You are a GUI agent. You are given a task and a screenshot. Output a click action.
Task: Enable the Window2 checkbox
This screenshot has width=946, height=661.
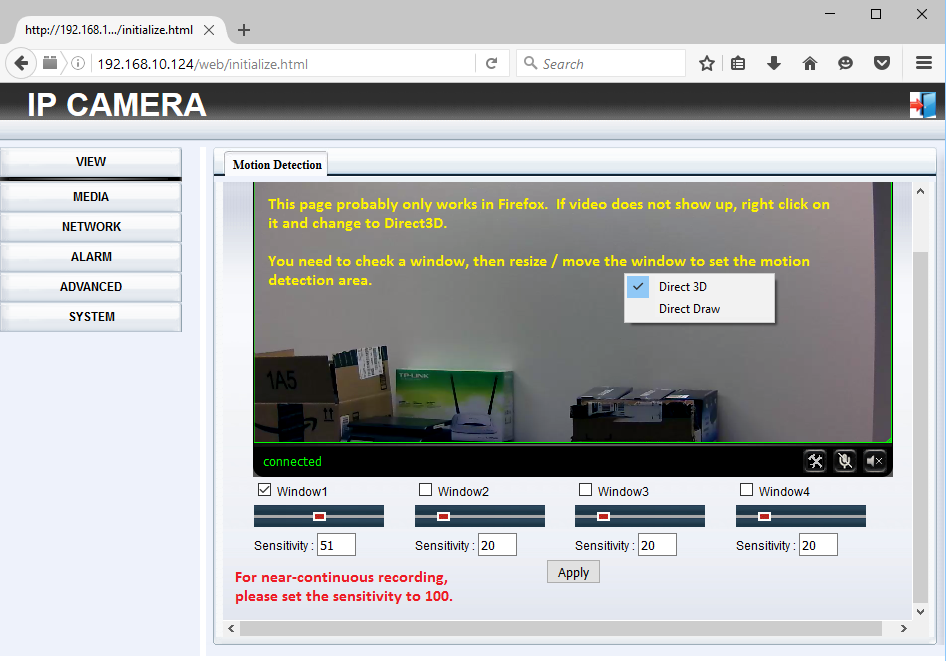coord(426,490)
